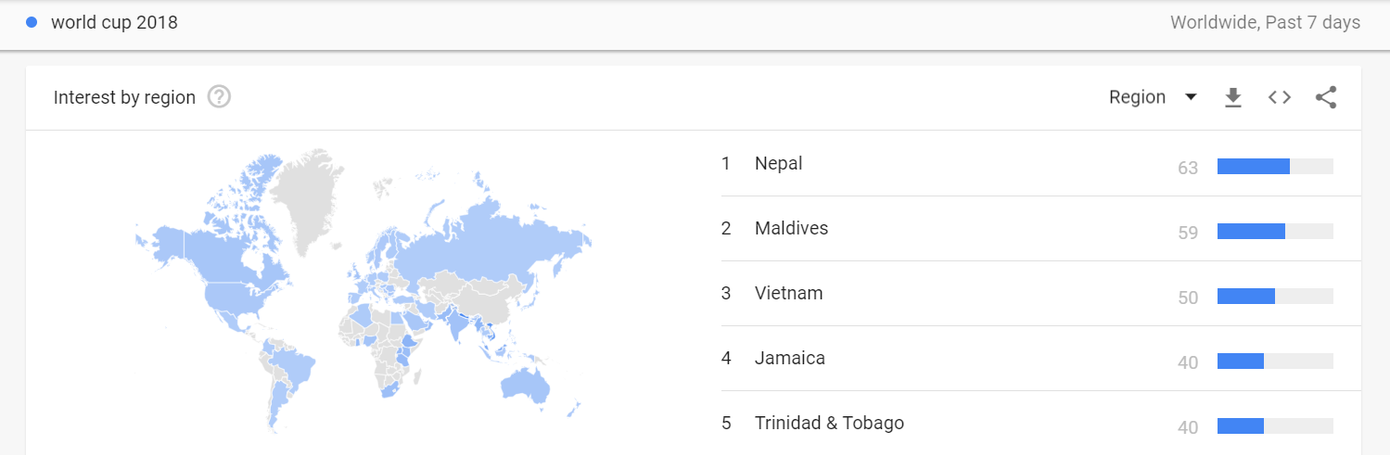Click Vietnam interest bar showing 50

[x=1275, y=296]
